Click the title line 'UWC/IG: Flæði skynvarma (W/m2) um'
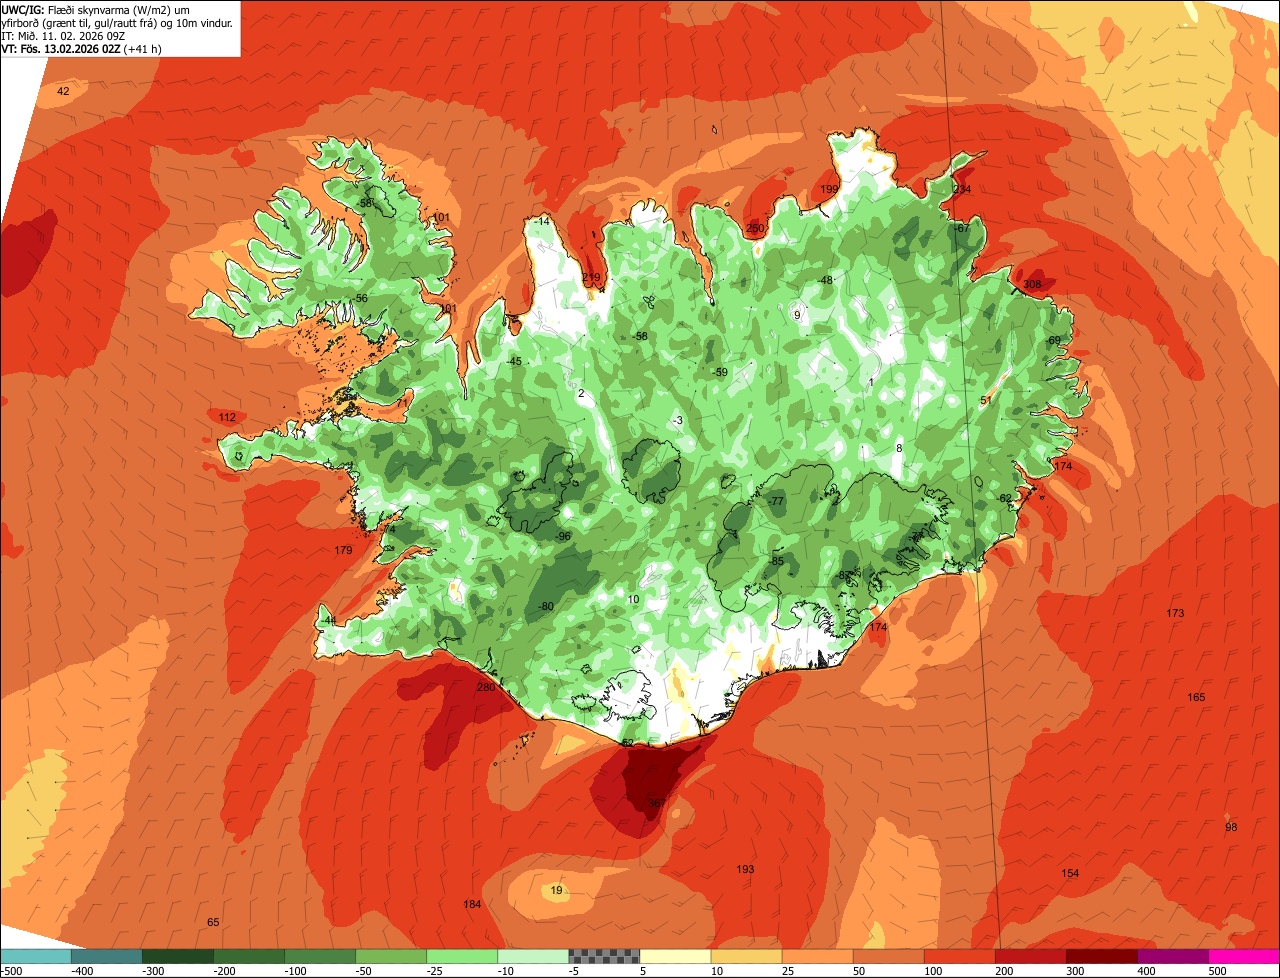This screenshot has height=978, width=1280. click(x=95, y=9)
